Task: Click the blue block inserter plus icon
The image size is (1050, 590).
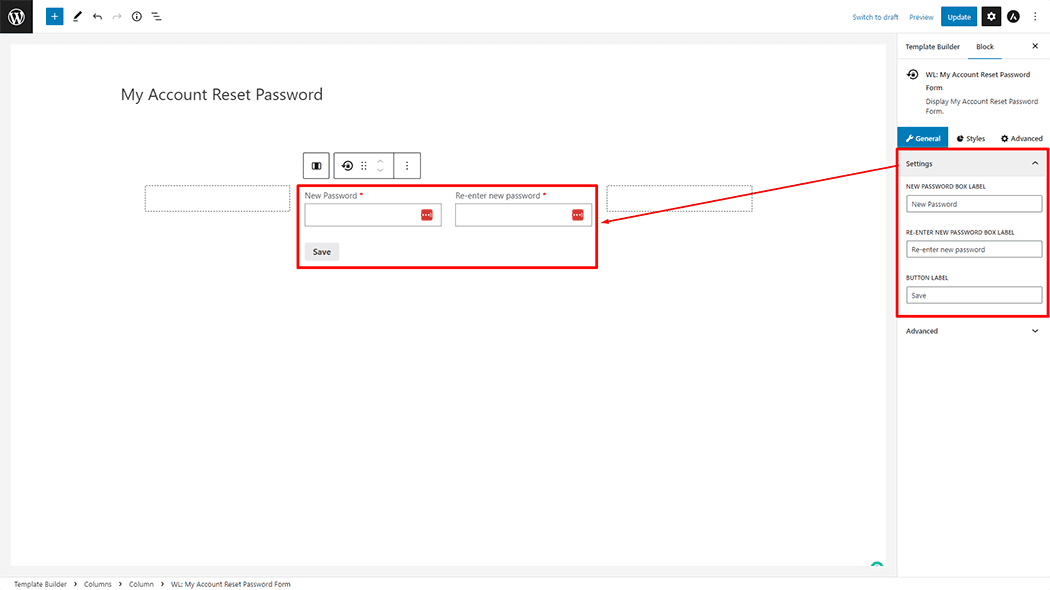Action: (54, 16)
